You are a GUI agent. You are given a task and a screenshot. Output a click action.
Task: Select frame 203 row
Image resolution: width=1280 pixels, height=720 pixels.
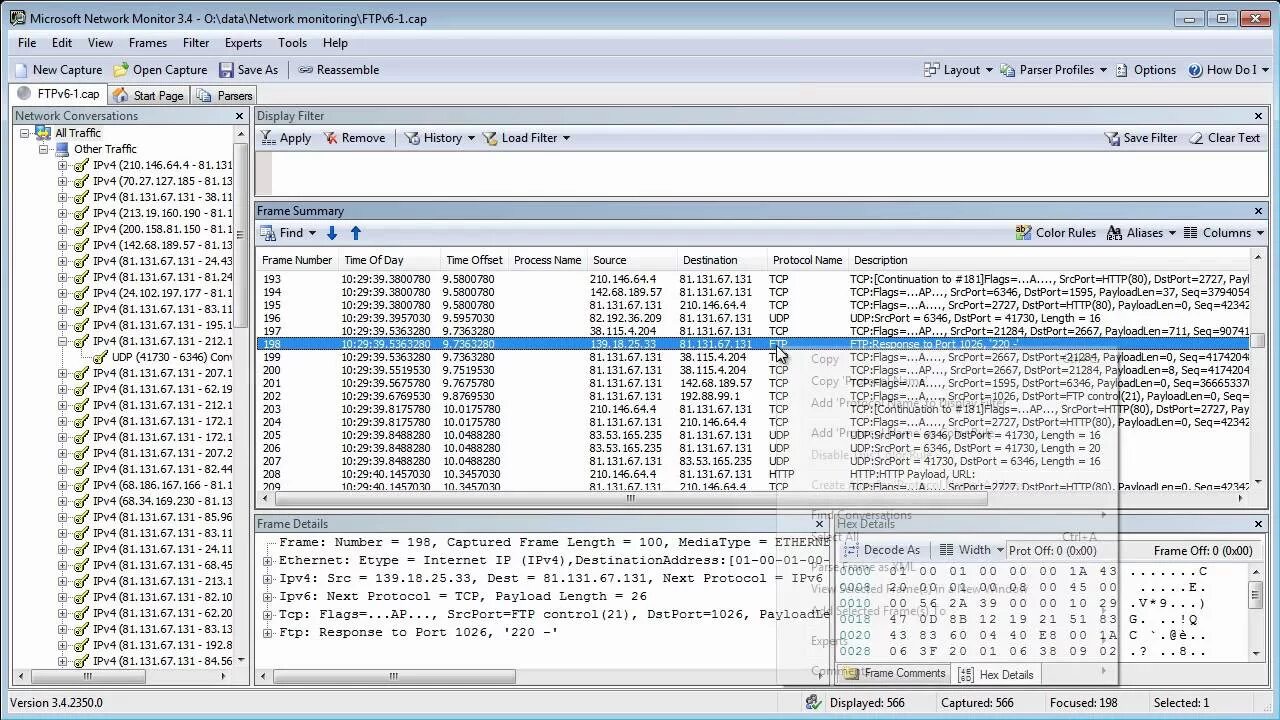(x=754, y=409)
